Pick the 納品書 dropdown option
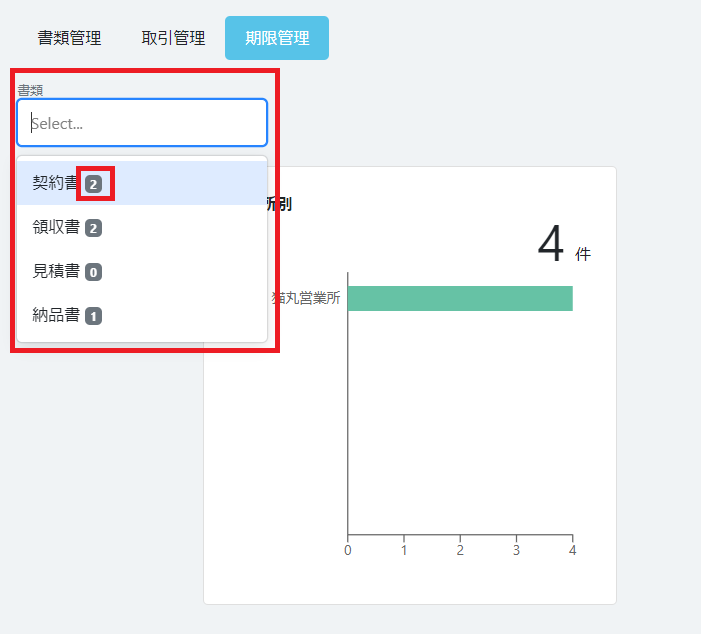Viewport: 701px width, 634px height. [x=56, y=316]
